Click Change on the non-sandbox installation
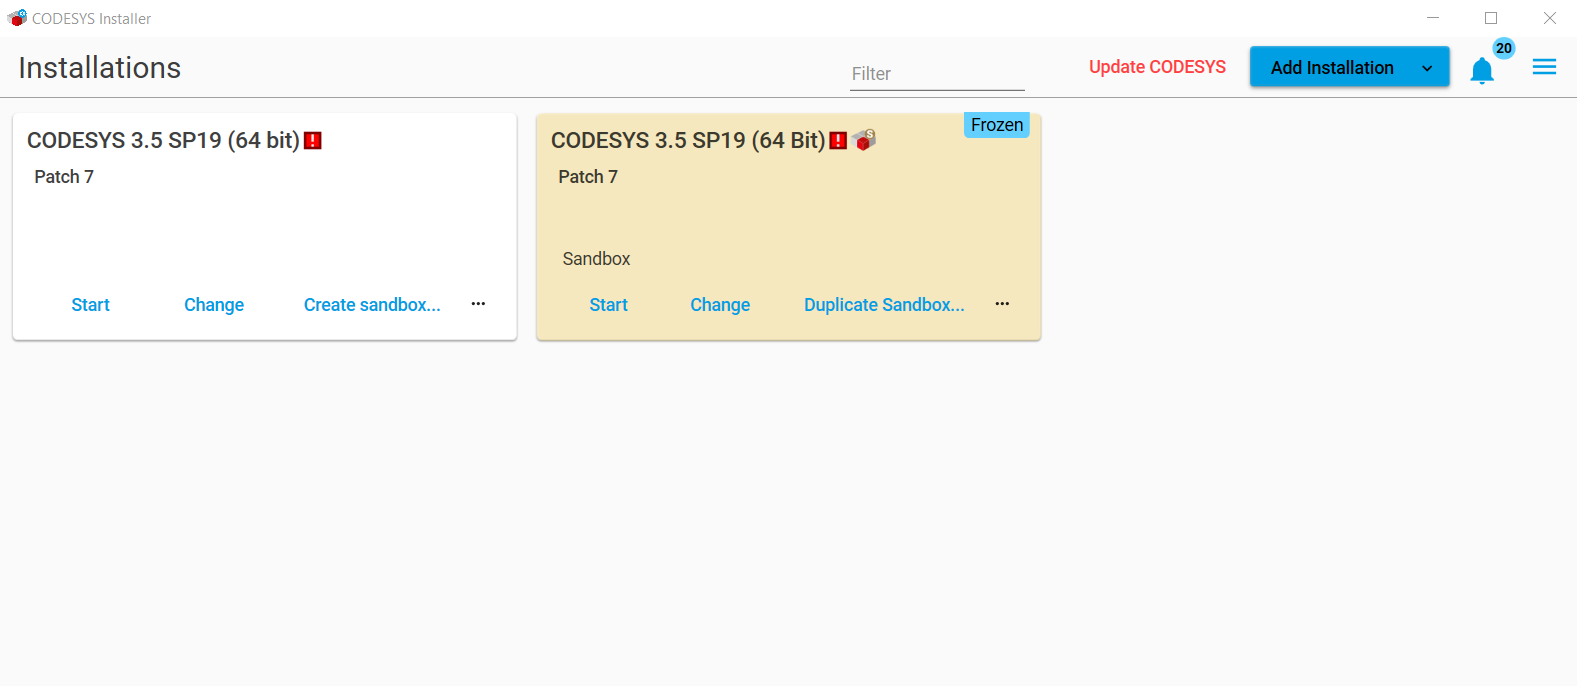 pos(214,305)
